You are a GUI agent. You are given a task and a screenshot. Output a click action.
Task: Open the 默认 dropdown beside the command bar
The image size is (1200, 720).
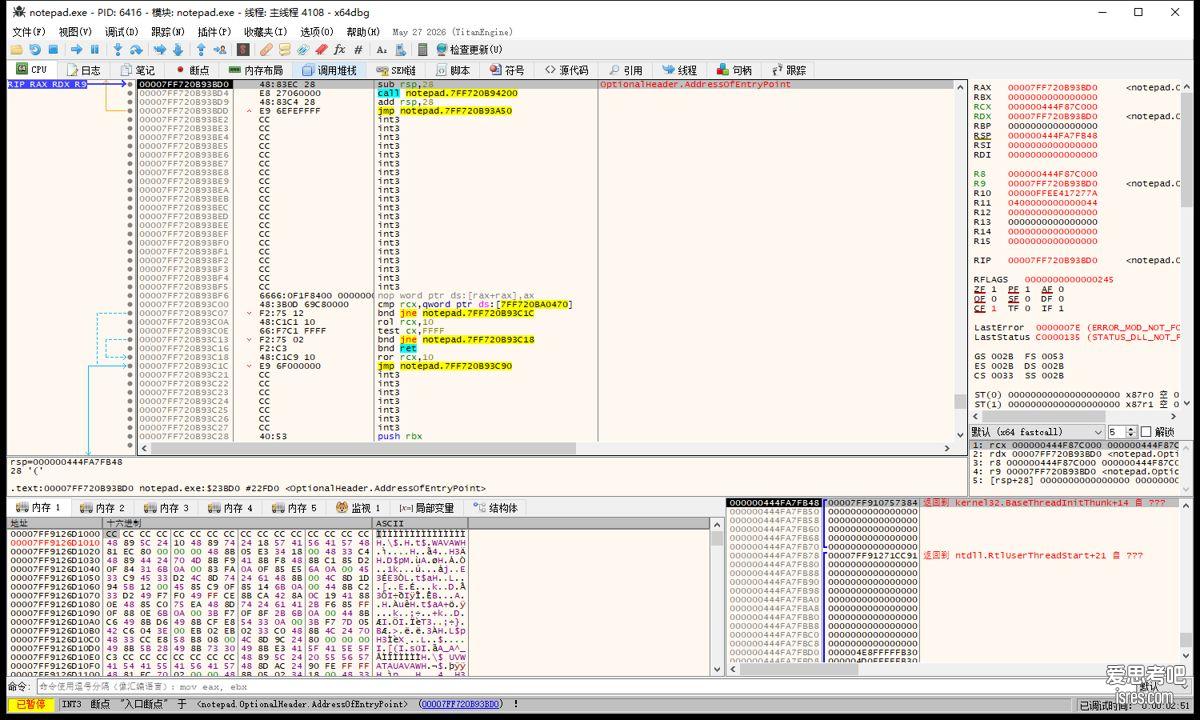(x=1164, y=687)
